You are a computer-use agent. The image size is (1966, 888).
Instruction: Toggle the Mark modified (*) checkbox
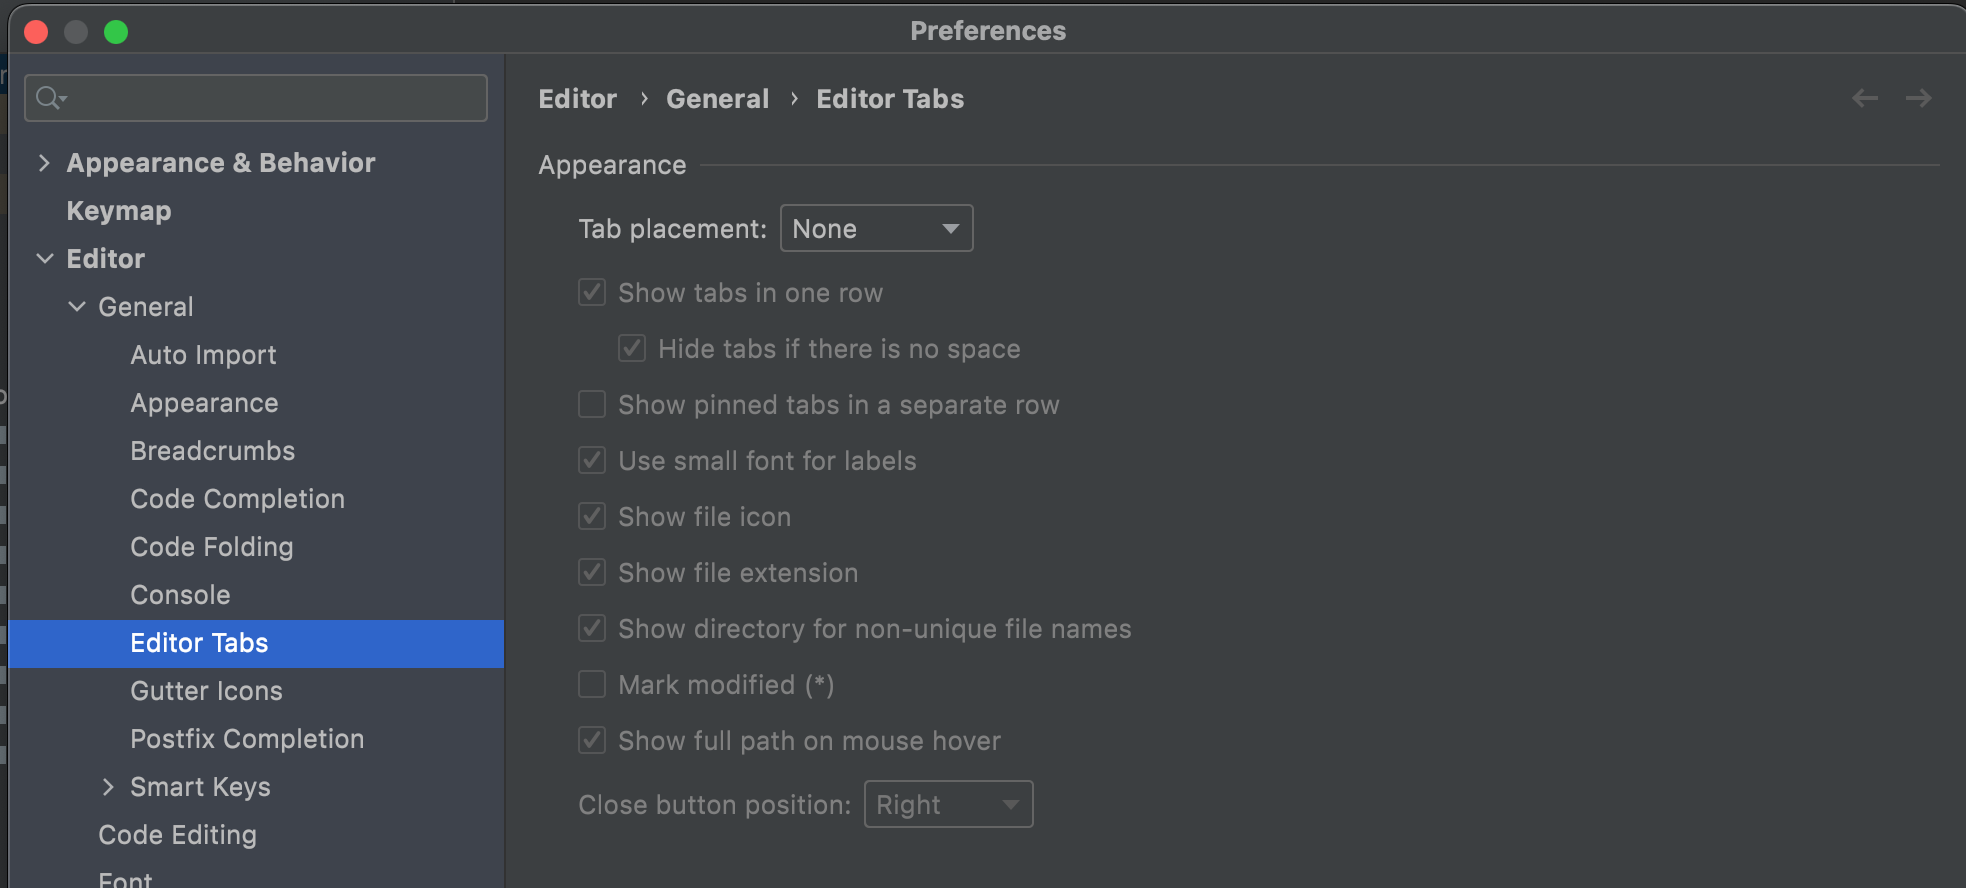point(592,684)
